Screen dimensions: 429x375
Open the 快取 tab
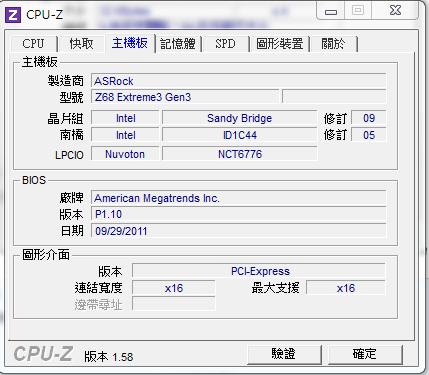click(81, 44)
